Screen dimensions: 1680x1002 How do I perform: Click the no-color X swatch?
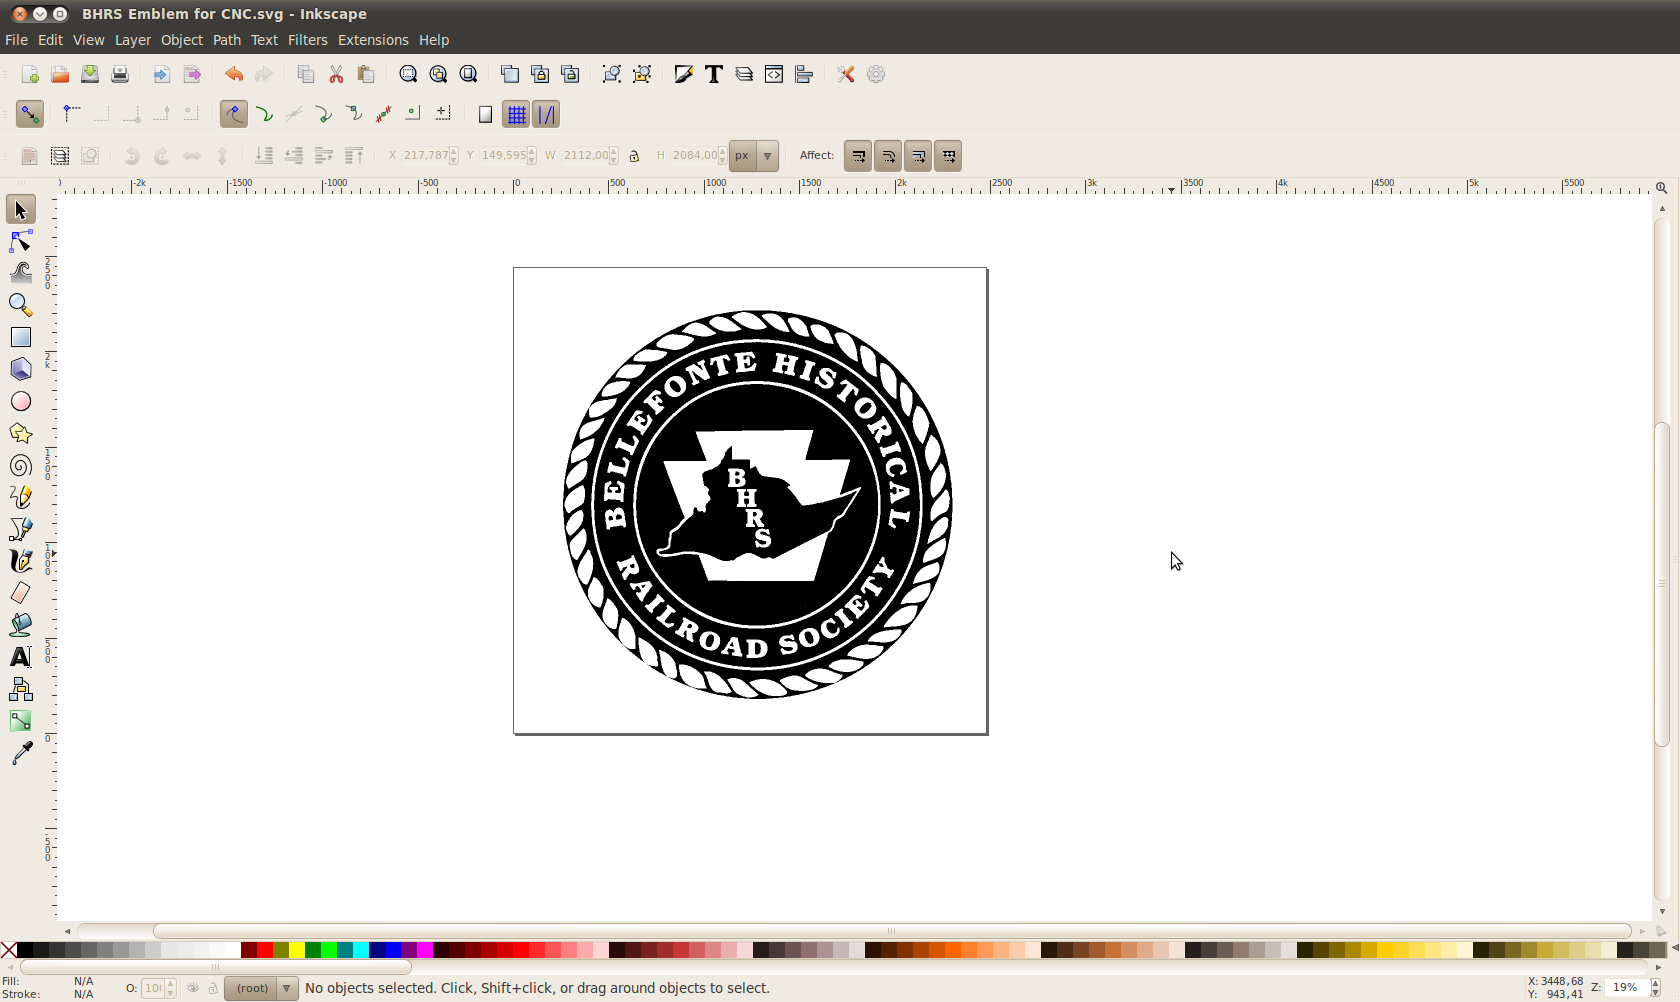[9, 950]
